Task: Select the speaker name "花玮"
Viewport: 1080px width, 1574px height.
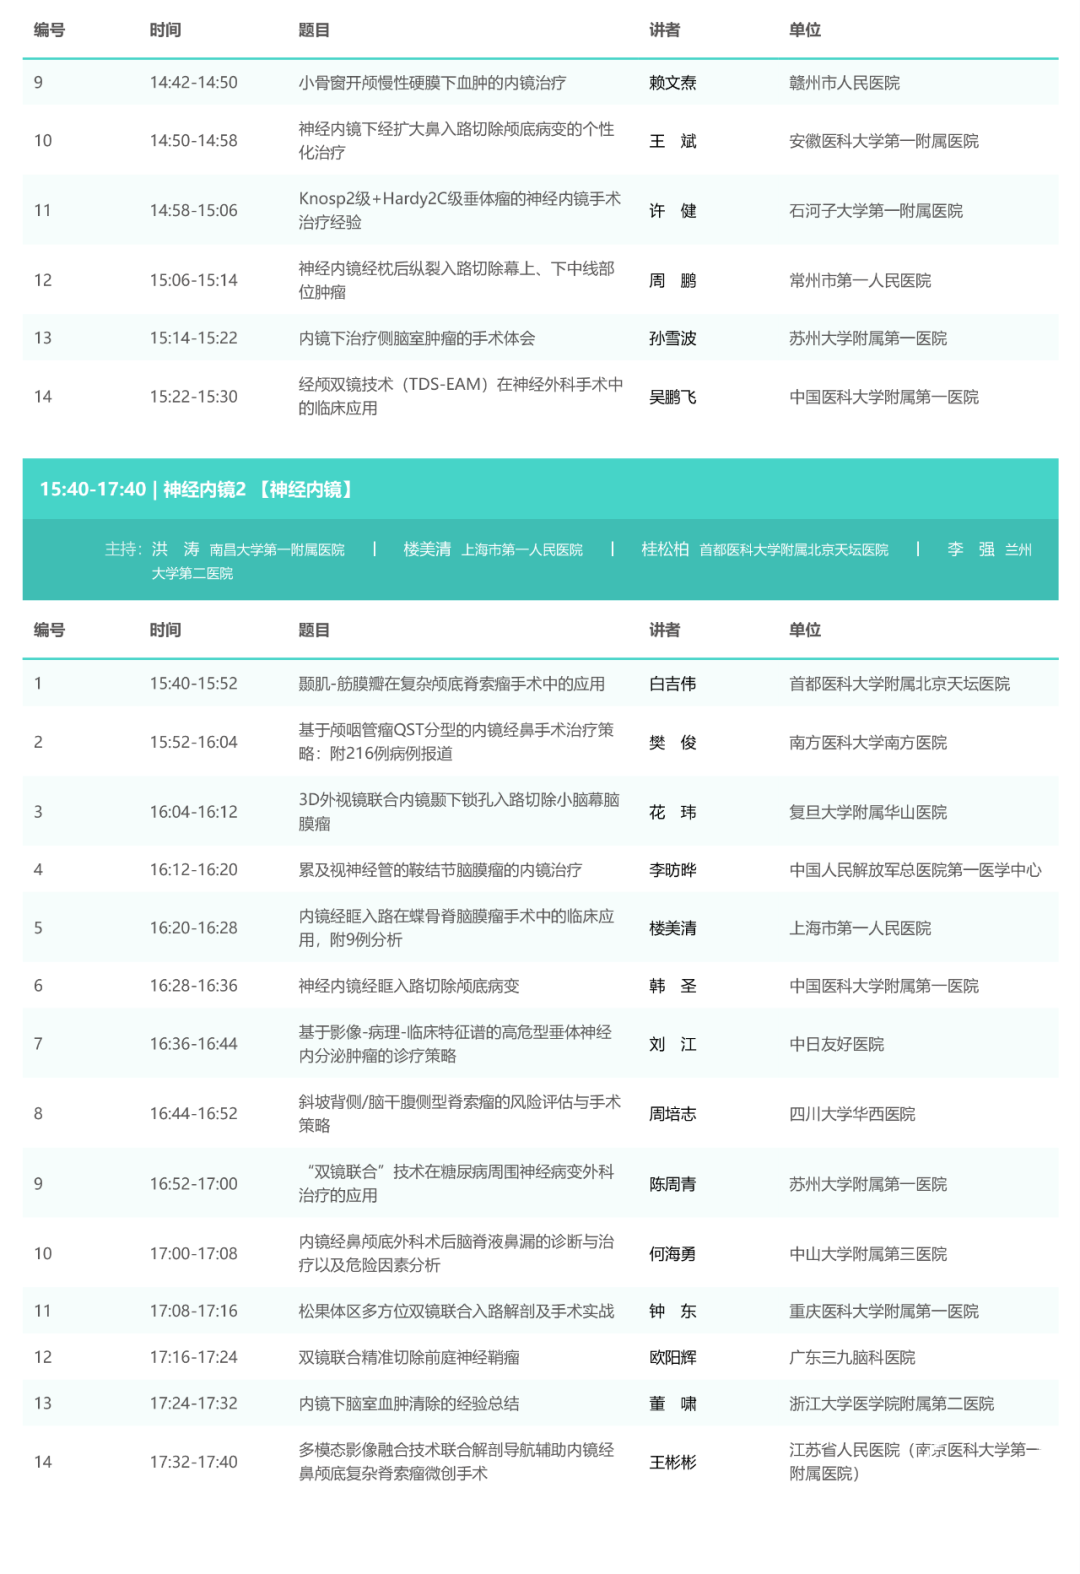Action: coord(673,813)
